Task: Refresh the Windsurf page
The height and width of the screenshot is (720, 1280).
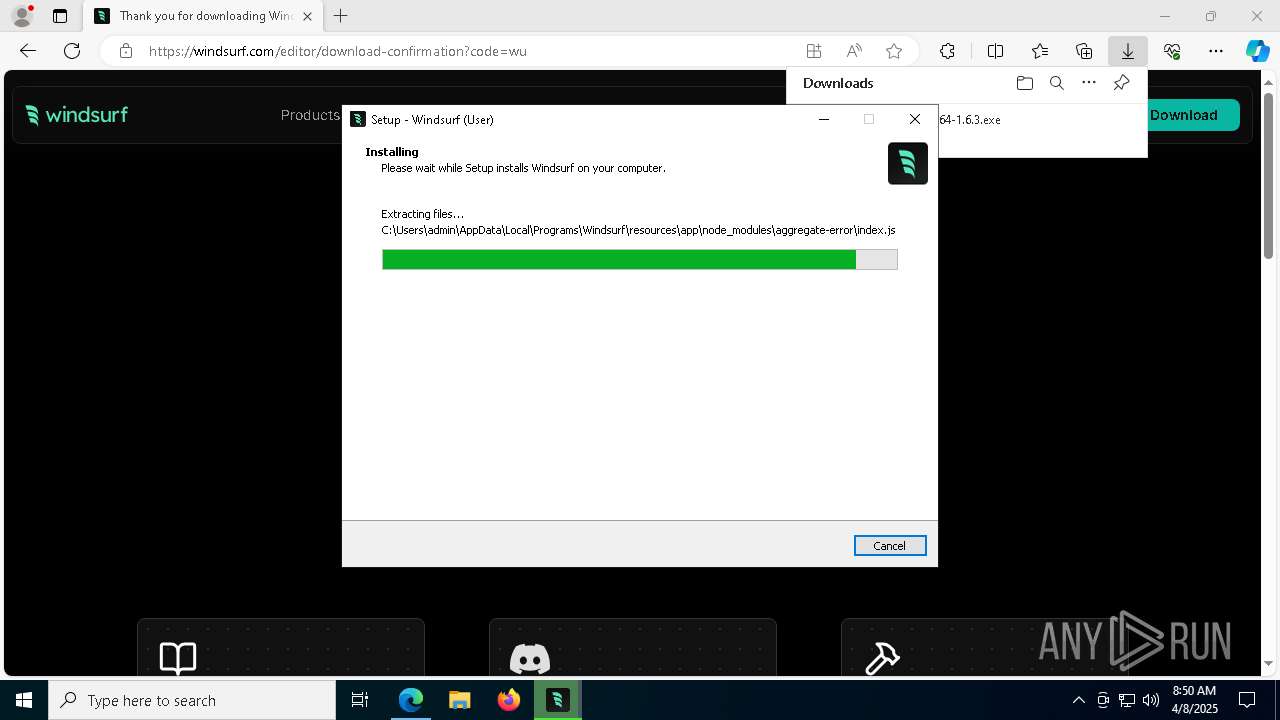Action: point(72,51)
